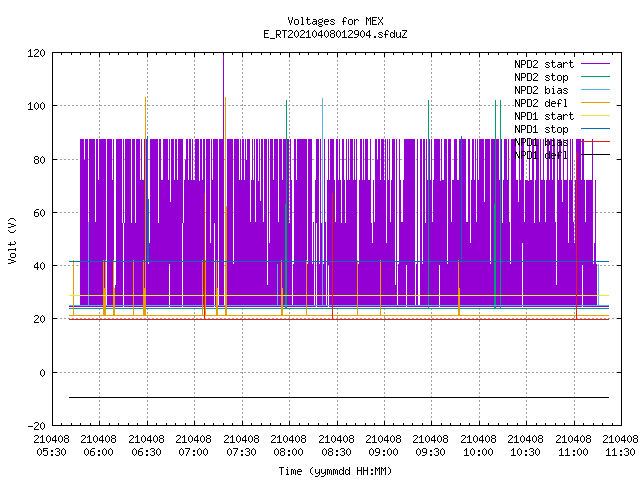Click the x-axis tick label 08:00
Viewport: 640px width, 480px height.
289,452
